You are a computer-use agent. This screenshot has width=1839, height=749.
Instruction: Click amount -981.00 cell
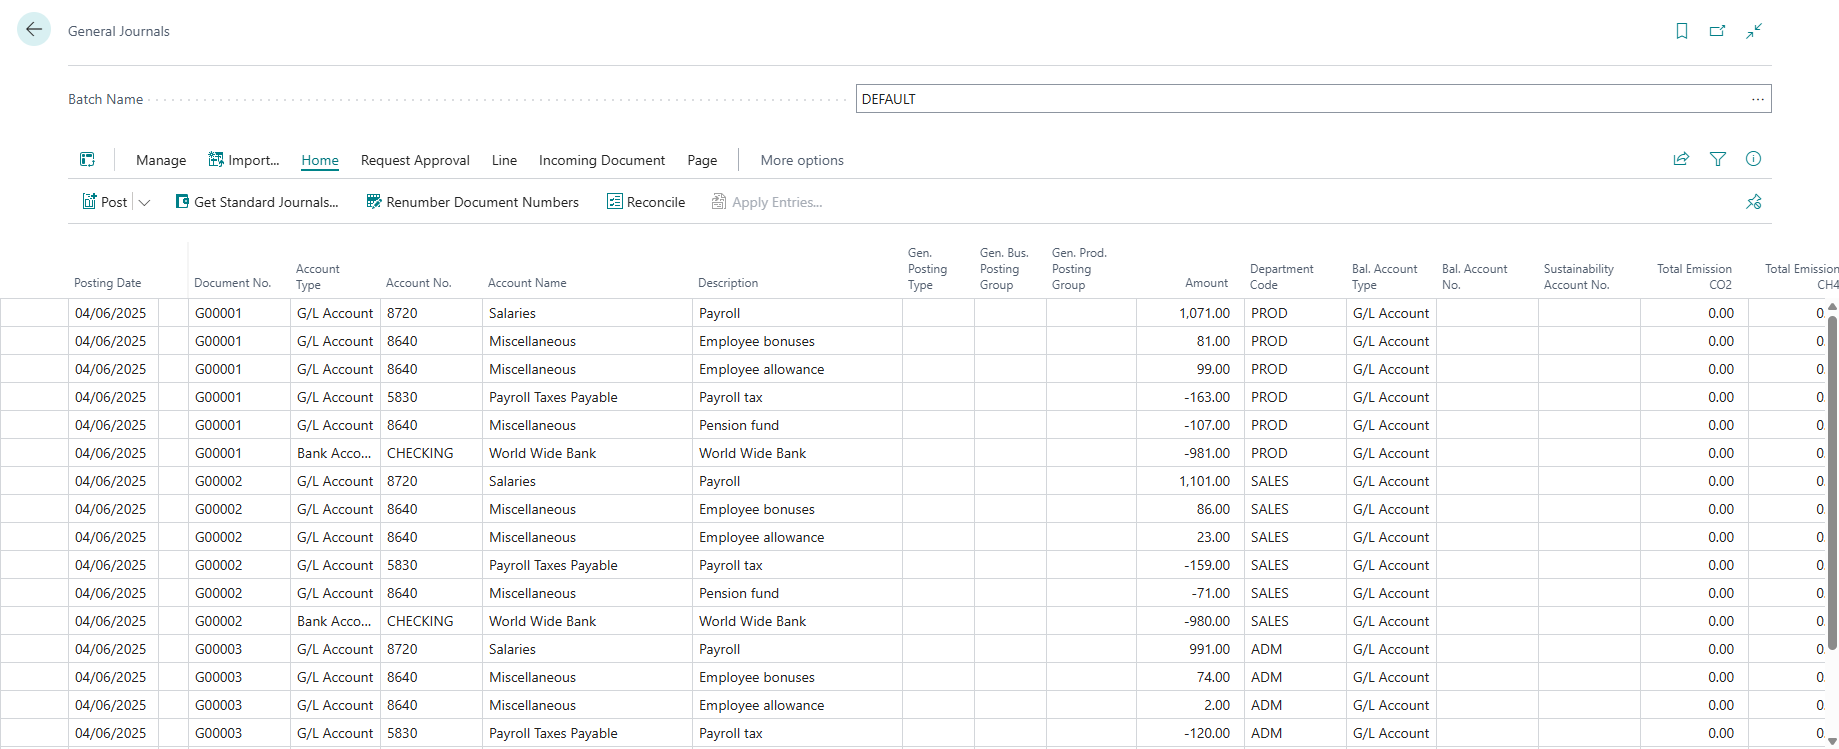1190,453
